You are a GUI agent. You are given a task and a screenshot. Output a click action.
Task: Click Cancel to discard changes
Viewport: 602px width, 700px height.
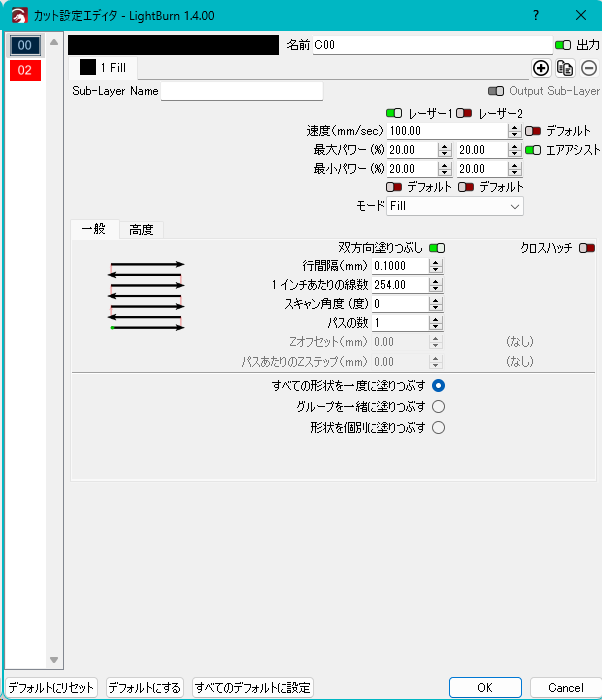565,688
